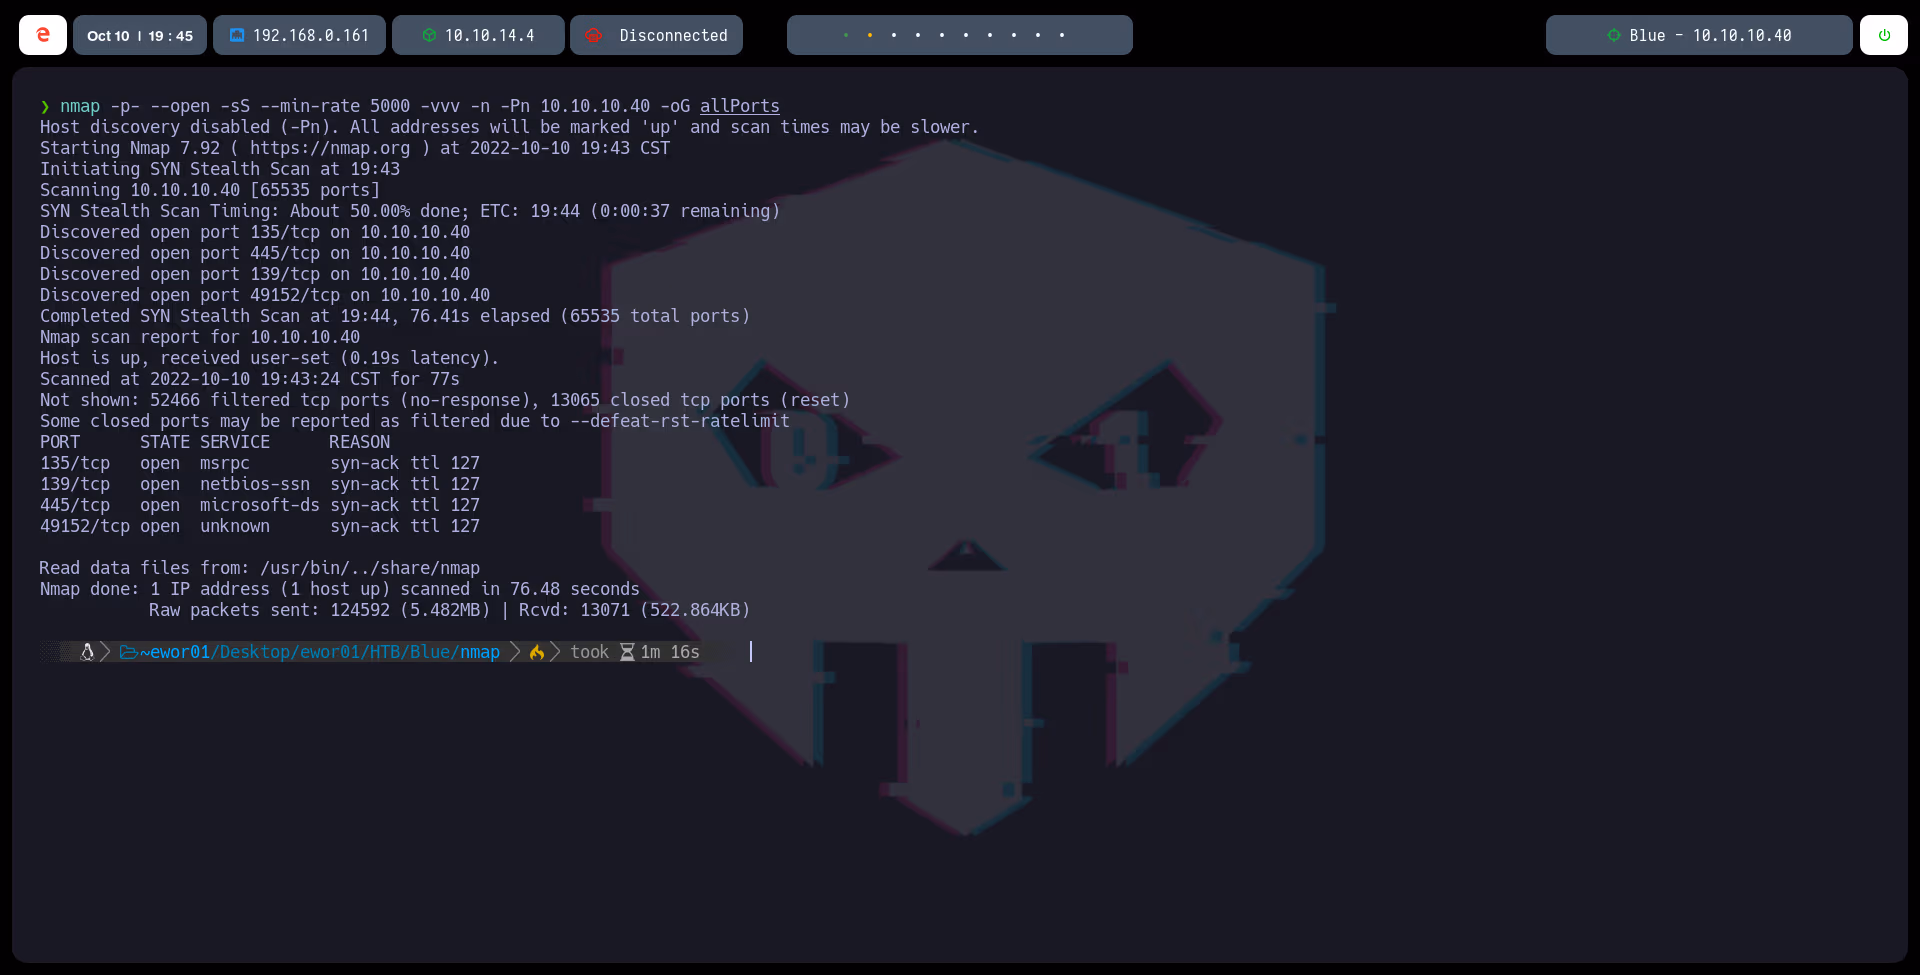Click the hourglass icon beside 1m 16s
This screenshot has height=975, width=1920.
click(x=627, y=652)
